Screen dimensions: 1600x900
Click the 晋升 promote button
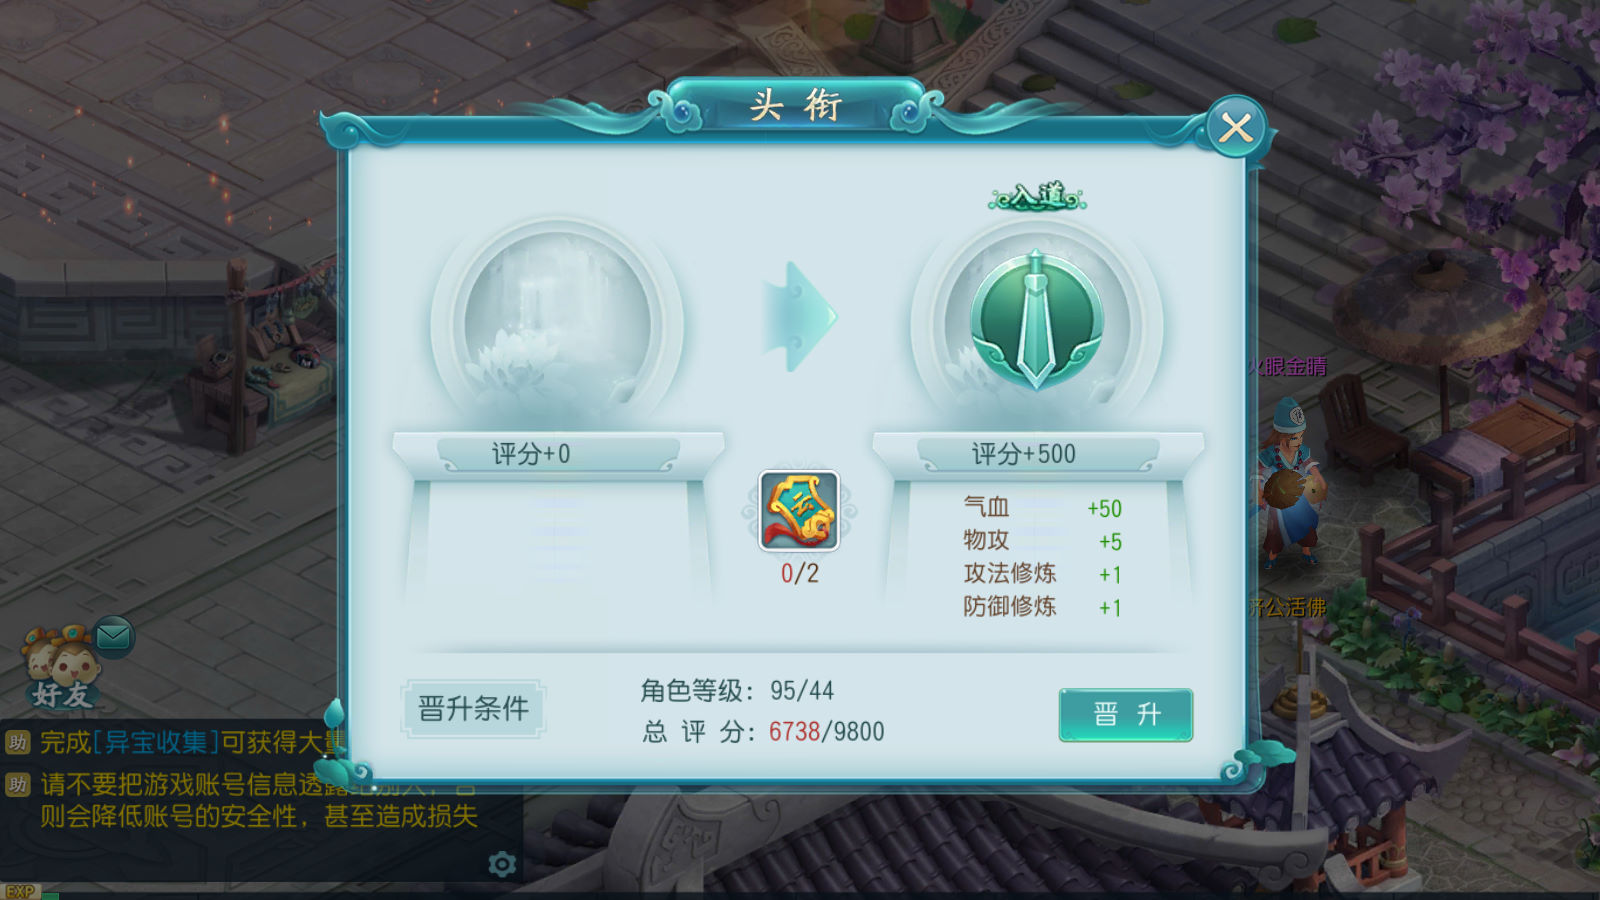coord(1126,714)
